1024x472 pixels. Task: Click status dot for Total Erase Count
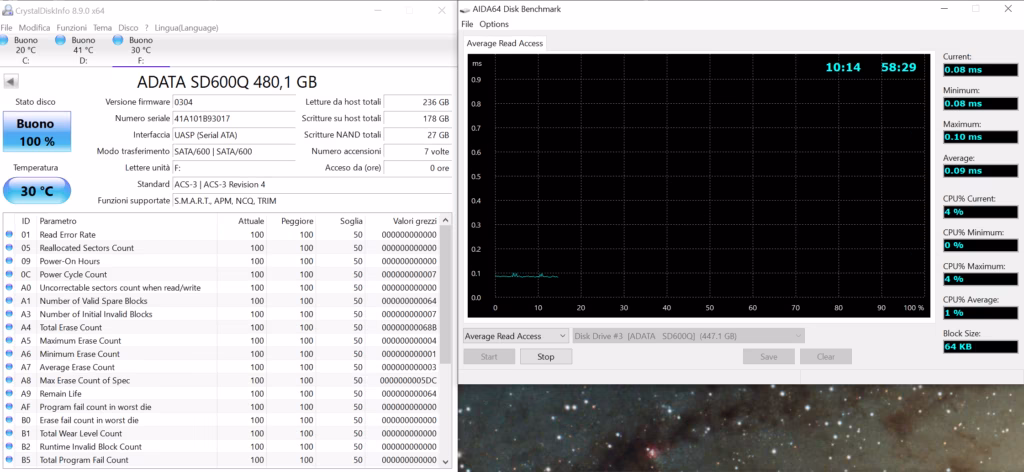(9, 327)
